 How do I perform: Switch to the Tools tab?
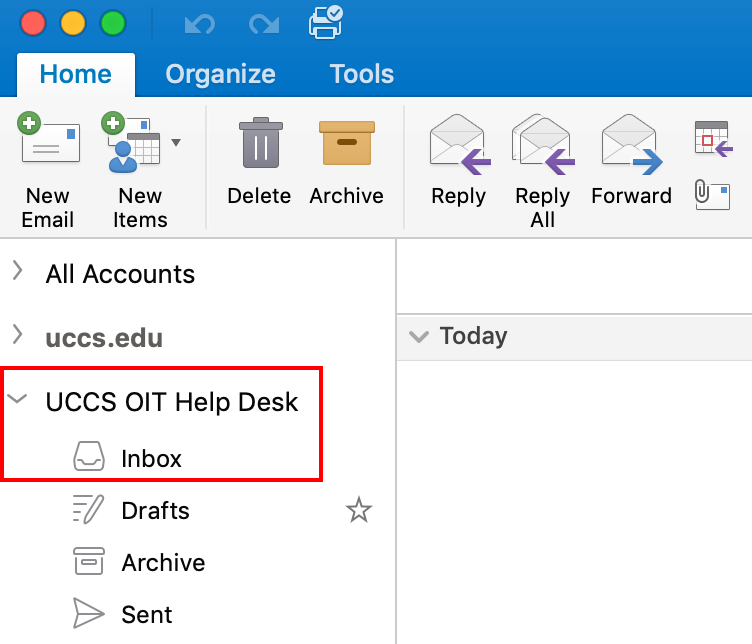click(x=362, y=74)
